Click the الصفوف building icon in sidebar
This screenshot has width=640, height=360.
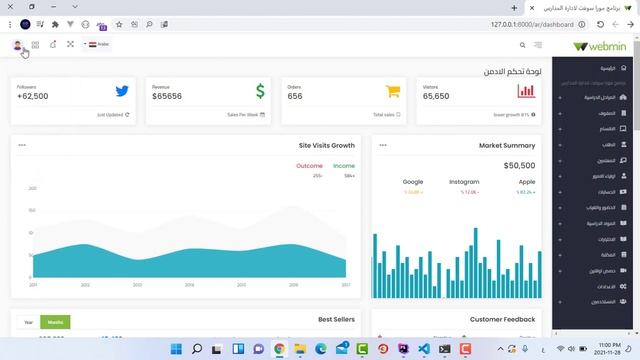click(624, 113)
